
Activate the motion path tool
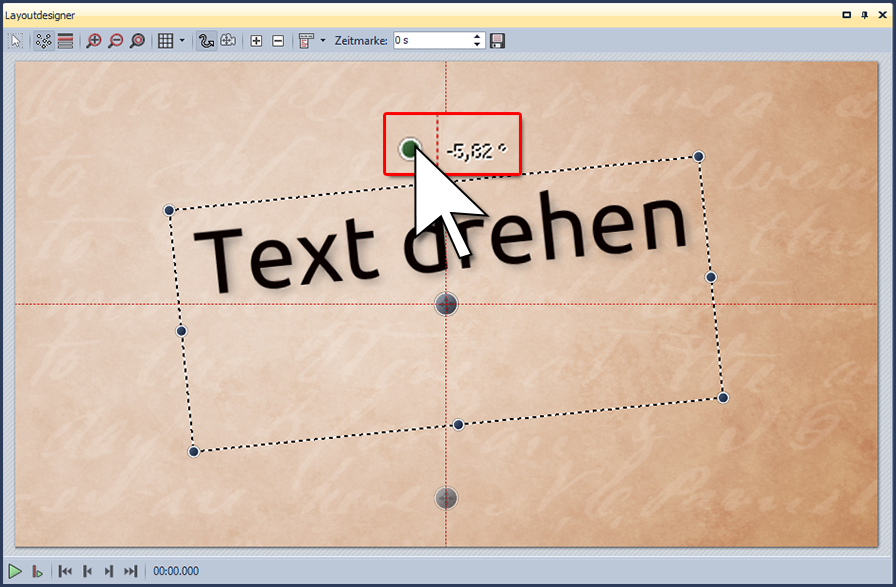pyautogui.click(x=206, y=40)
